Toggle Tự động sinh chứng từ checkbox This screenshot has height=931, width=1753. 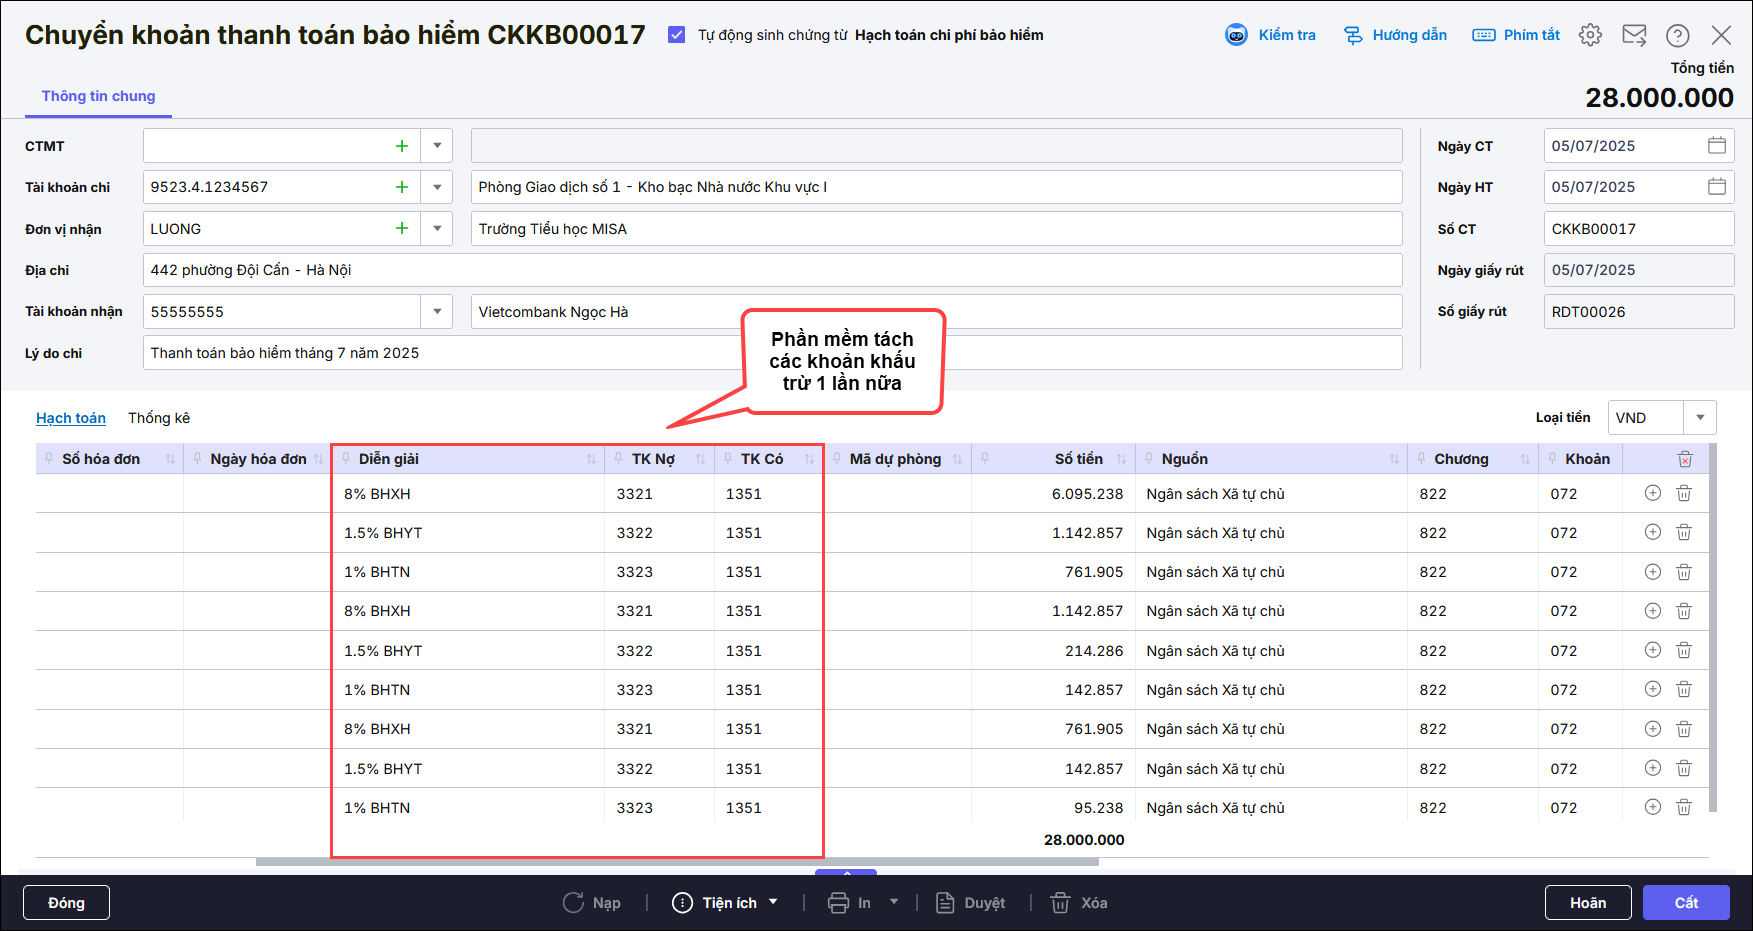click(677, 35)
